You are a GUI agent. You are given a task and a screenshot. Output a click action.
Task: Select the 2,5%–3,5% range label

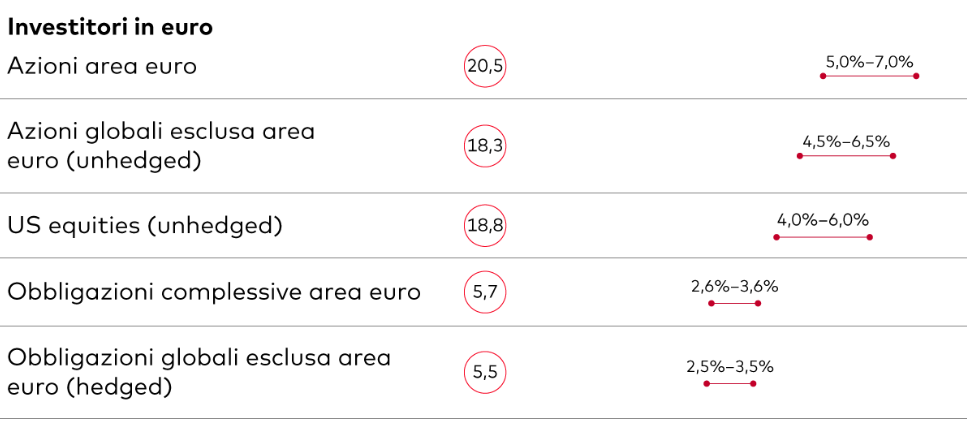point(730,367)
